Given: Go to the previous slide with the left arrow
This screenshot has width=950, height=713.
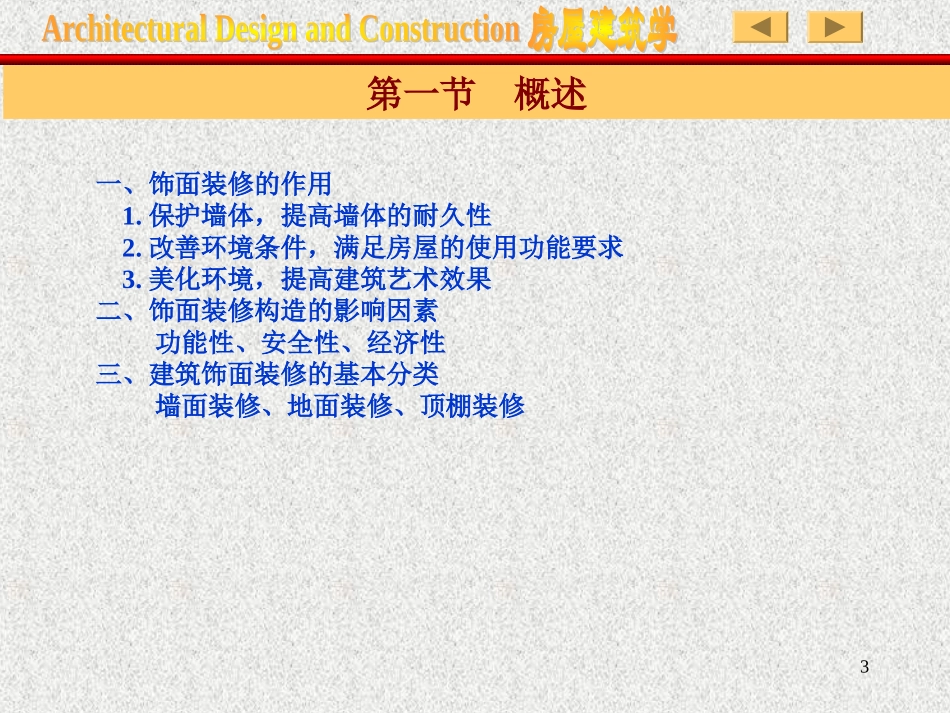Looking at the screenshot, I should [x=760, y=27].
